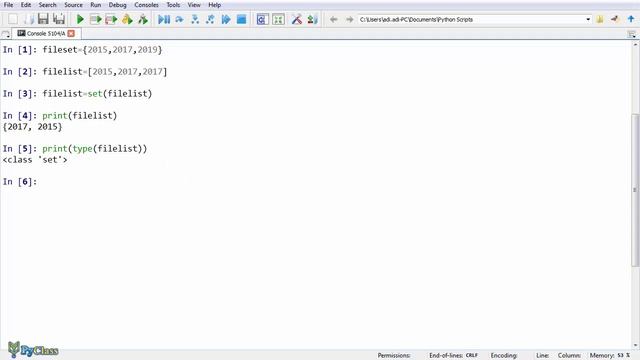Click Column indicator in status bar
The width and height of the screenshot is (640, 360).
coord(569,356)
